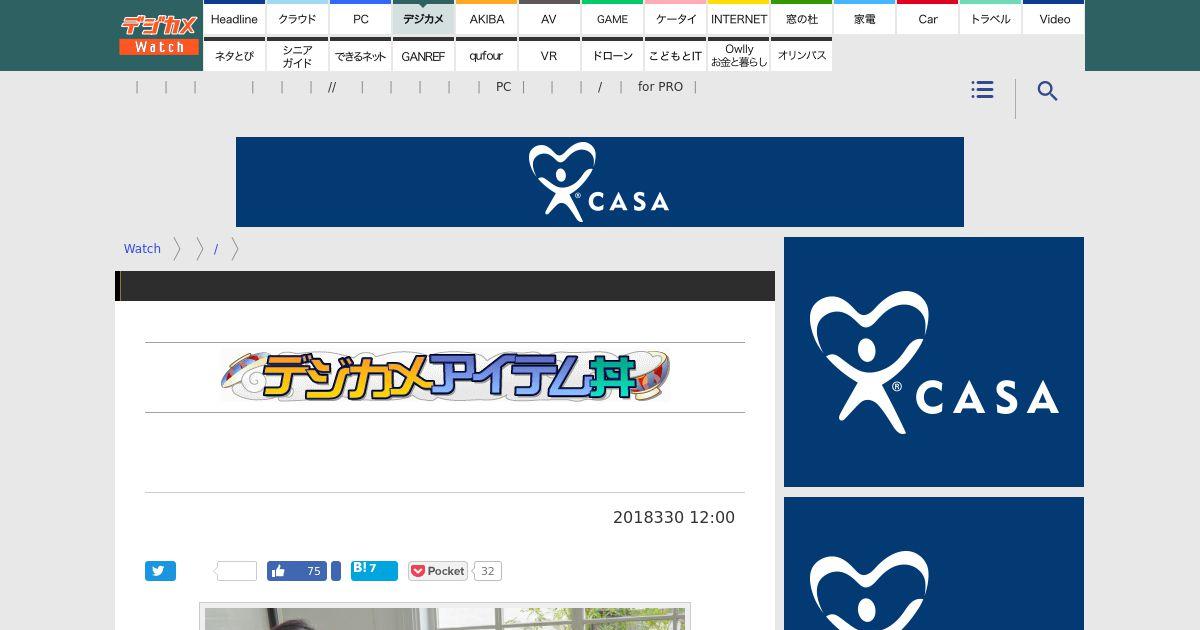The image size is (1200, 630).
Task: Open the 窓の杜 tab
Action: click(x=801, y=18)
